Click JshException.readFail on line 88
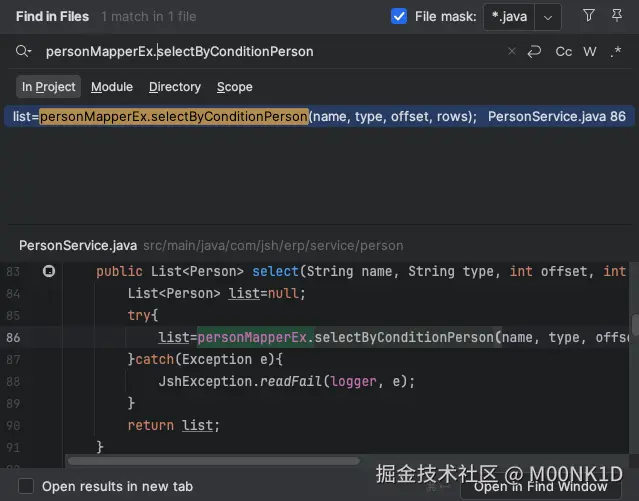 (x=240, y=382)
